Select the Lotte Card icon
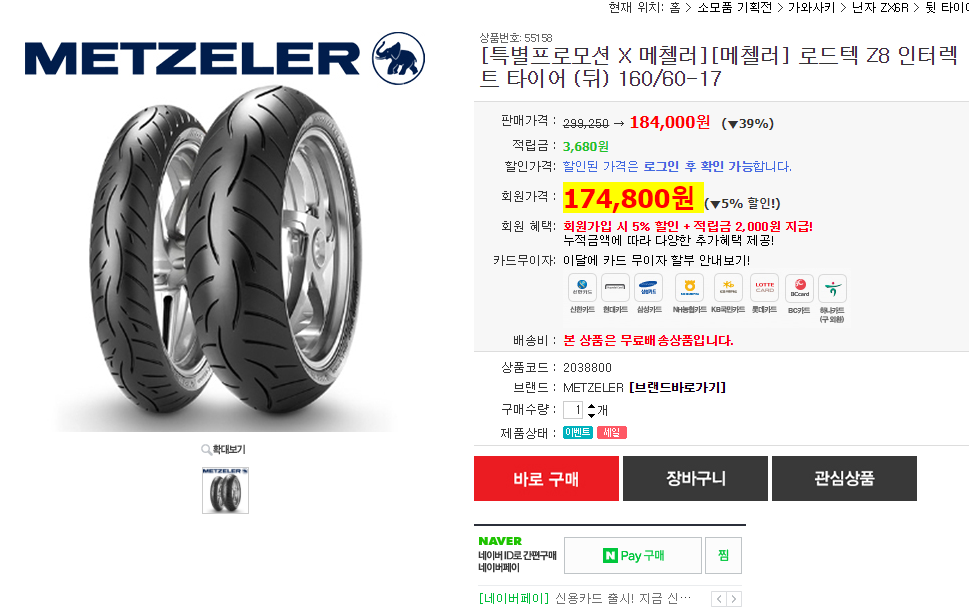The image size is (969, 610). coord(764,289)
